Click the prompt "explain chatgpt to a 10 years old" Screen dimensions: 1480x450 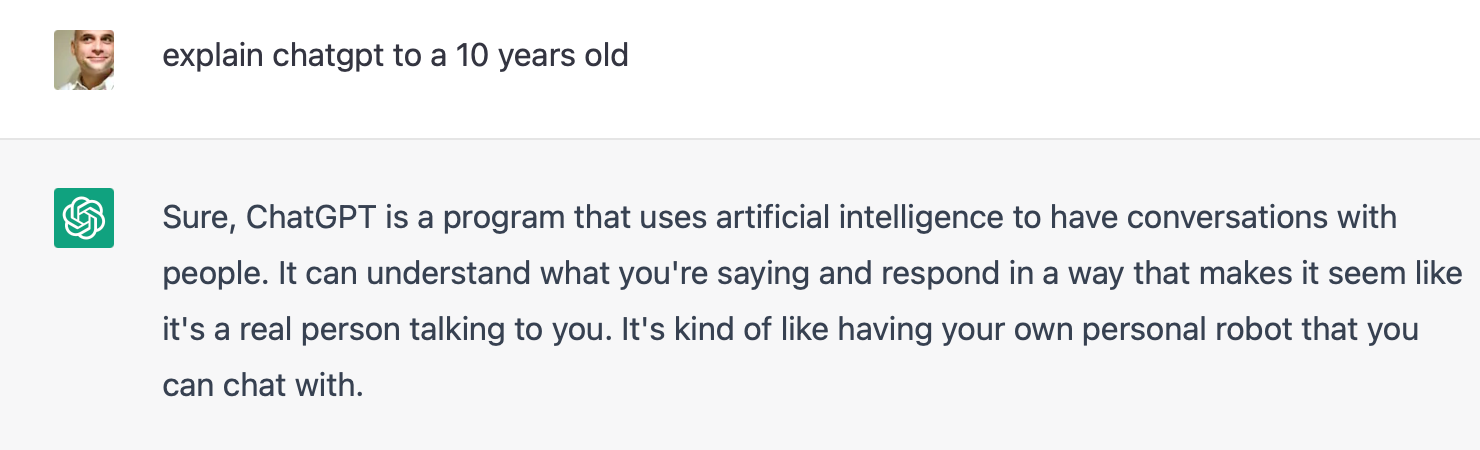395,55
